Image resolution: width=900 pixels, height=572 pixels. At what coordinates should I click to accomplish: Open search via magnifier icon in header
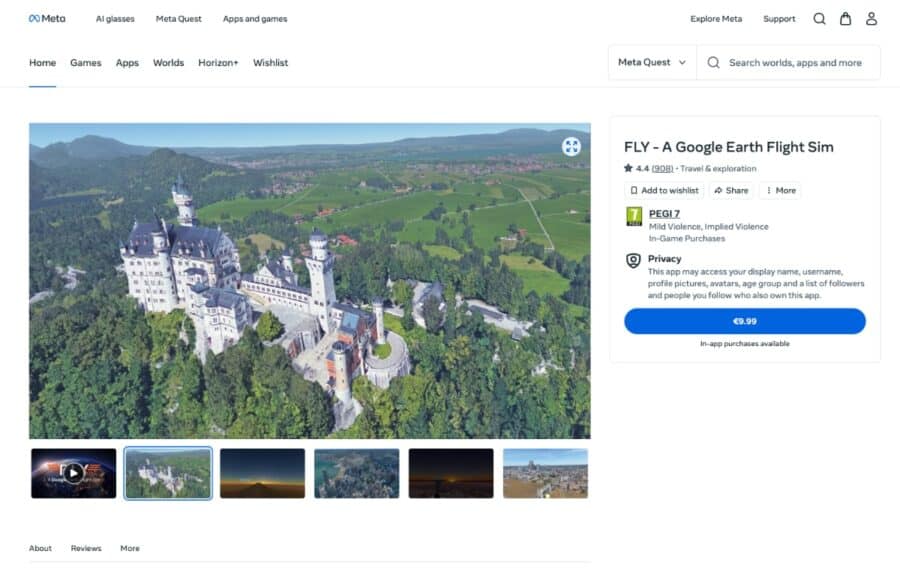click(819, 19)
